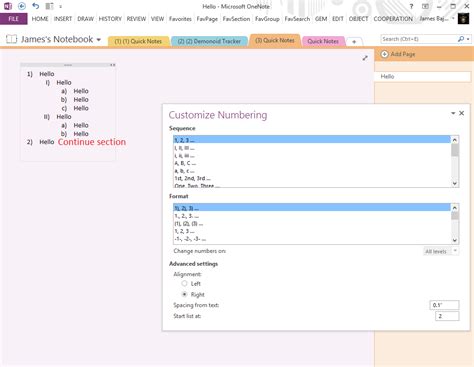Open the FavSection ribbon tab
The image size is (474, 367).
(236, 19)
